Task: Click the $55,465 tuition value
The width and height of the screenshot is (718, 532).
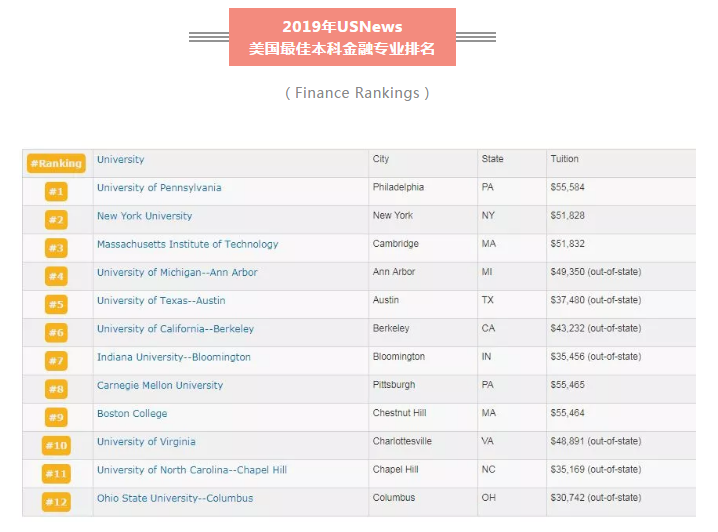Action: [567, 385]
